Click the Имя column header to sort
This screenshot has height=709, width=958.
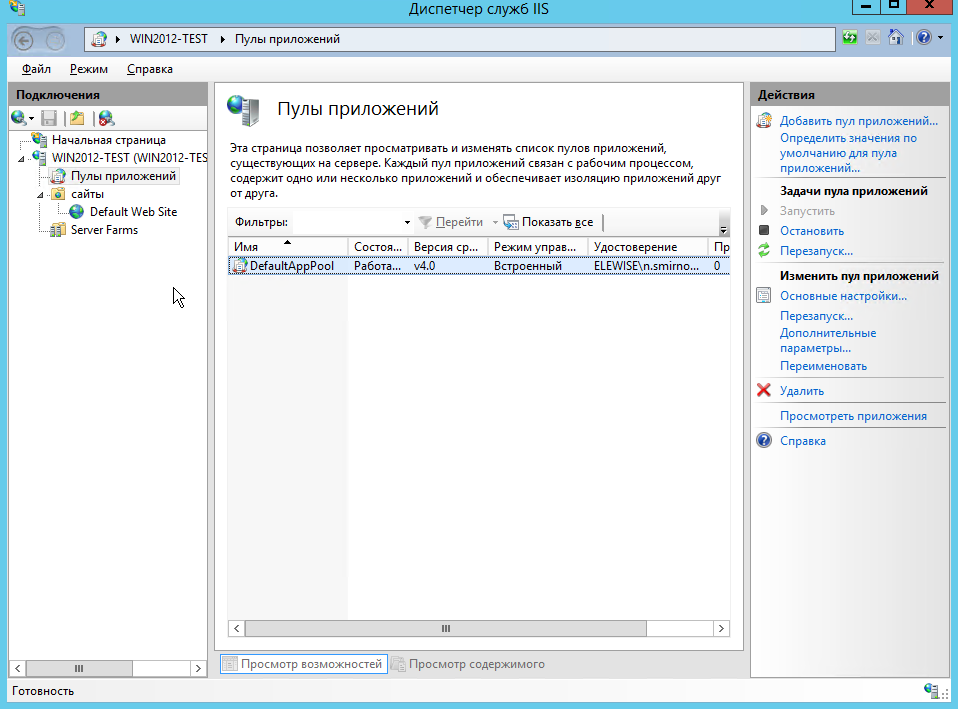[286, 247]
